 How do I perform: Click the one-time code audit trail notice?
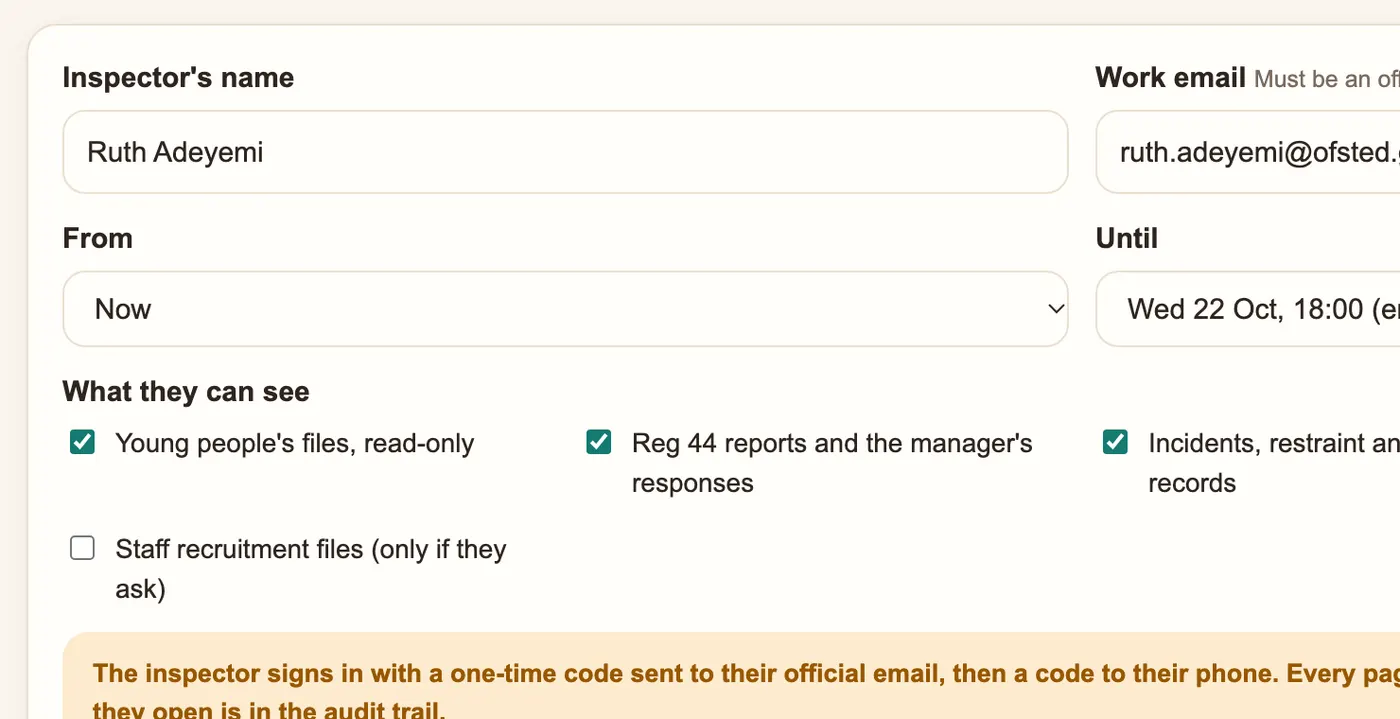tap(731, 676)
